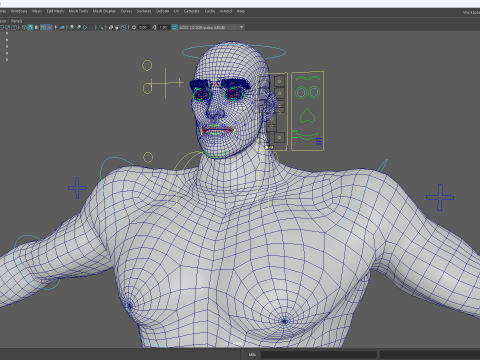This screenshot has width=480, height=360.
Task: Click the safe action gate icon
Action: 7,27
